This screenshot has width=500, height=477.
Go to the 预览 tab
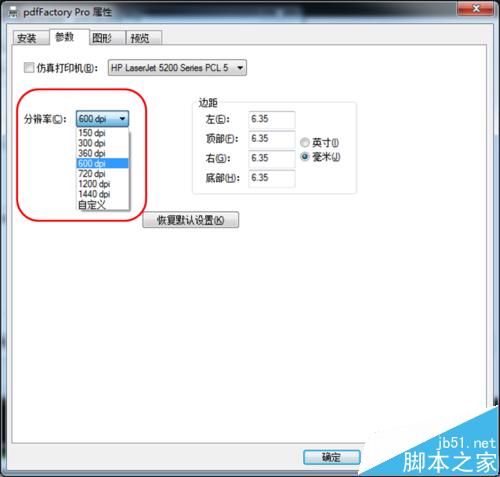click(144, 38)
